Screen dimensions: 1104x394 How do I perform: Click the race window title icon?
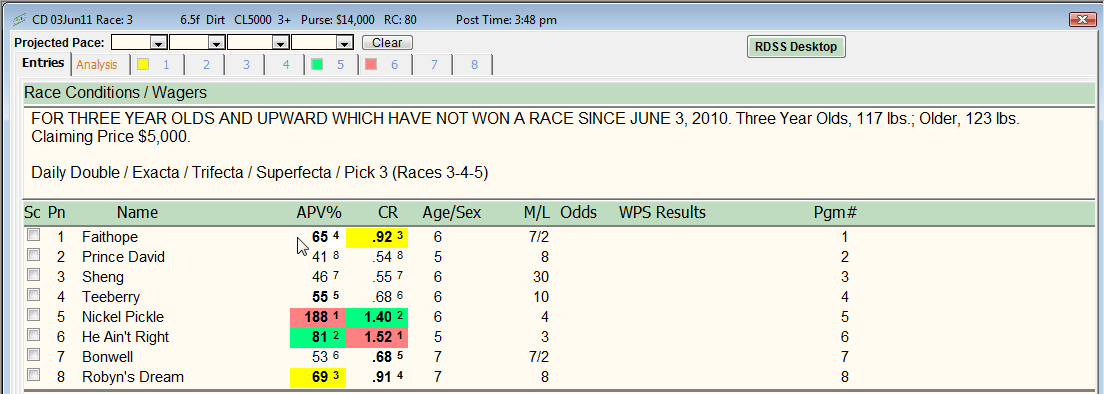pos(20,19)
